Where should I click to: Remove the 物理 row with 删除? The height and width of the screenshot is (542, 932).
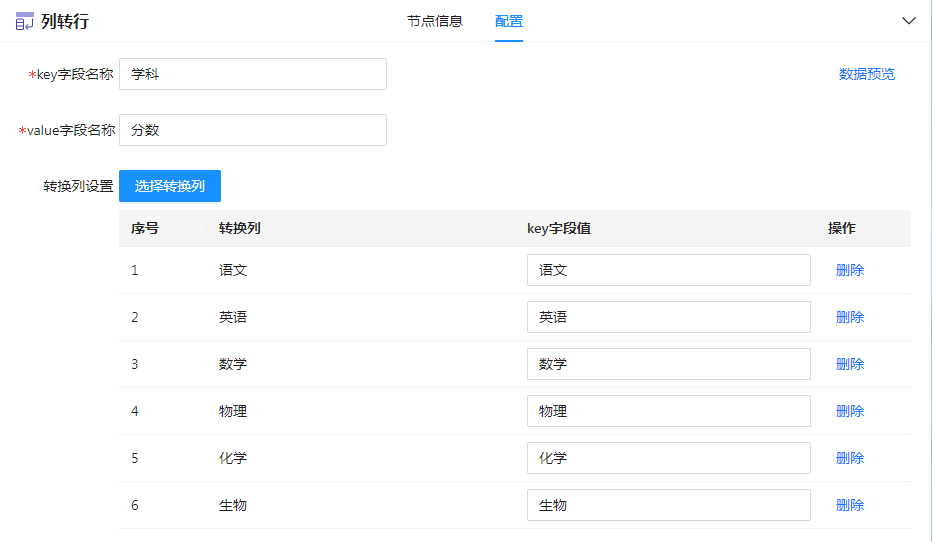click(x=849, y=411)
